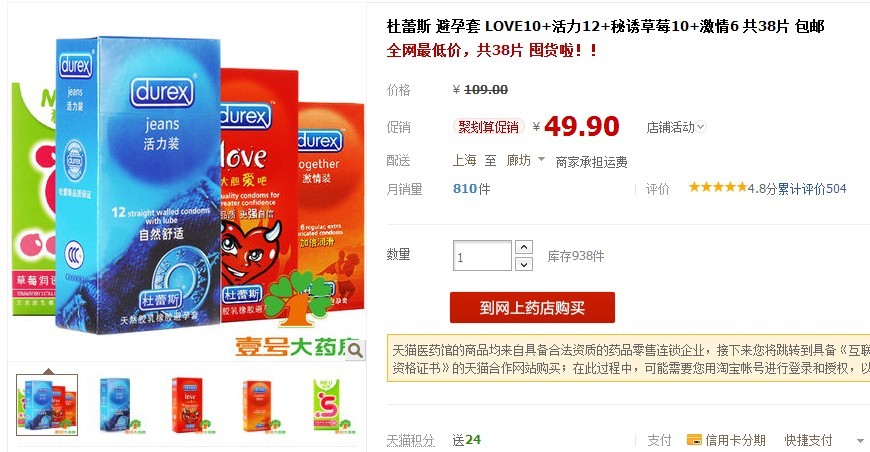The height and width of the screenshot is (452, 870).
Task: Increase quantity with the up arrow
Action: click(524, 247)
